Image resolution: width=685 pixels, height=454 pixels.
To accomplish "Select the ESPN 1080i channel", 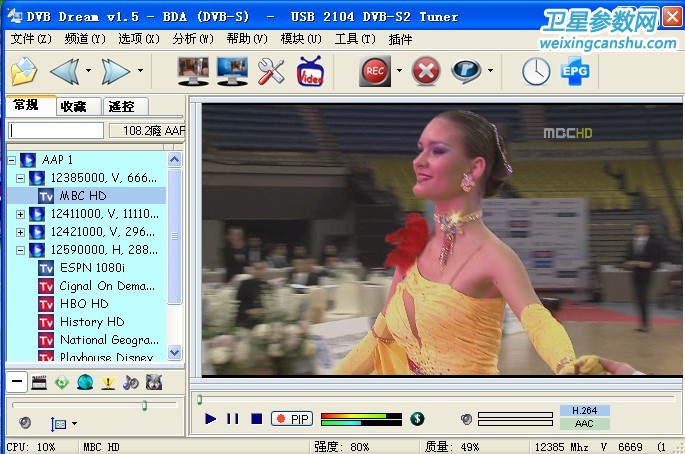I will [x=92, y=268].
